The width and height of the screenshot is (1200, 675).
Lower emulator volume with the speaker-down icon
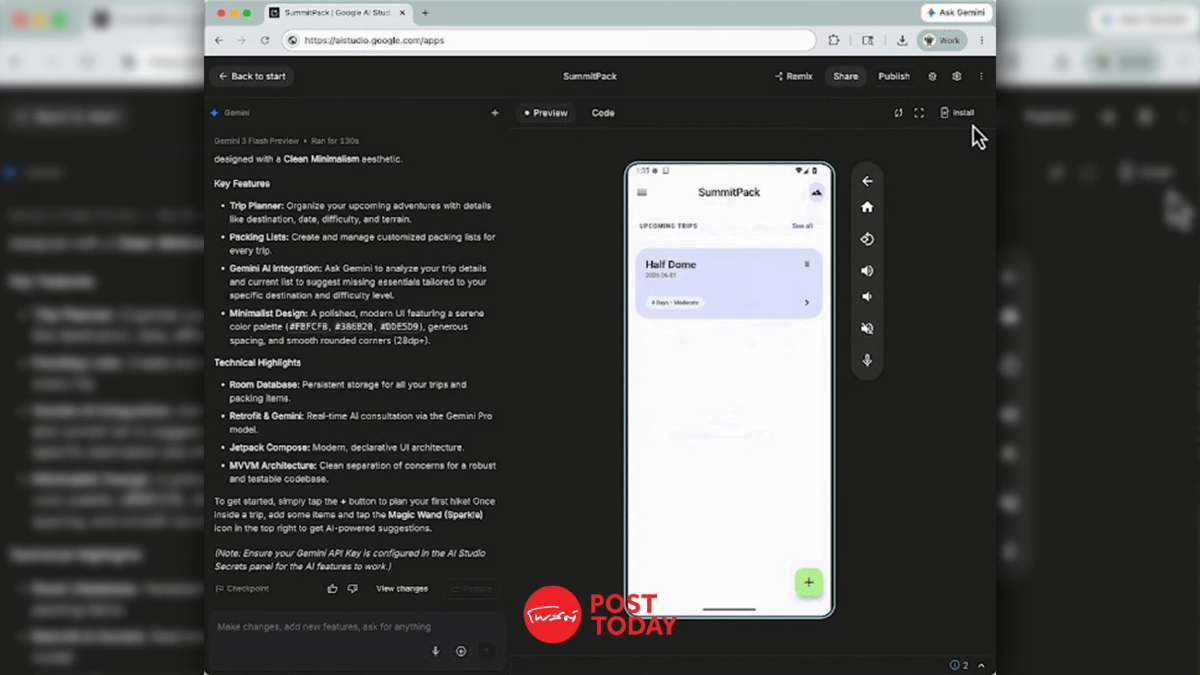867,297
